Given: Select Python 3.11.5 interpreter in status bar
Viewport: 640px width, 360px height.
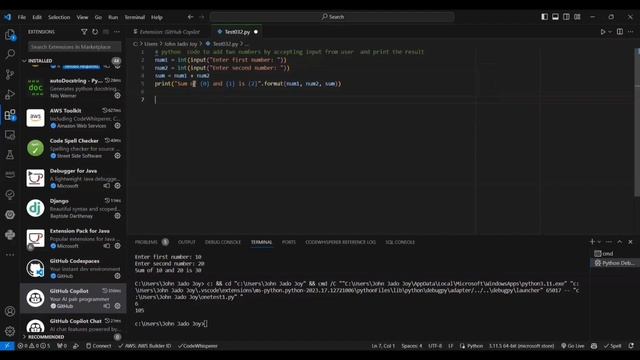Looking at the screenshot, I should (522, 346).
